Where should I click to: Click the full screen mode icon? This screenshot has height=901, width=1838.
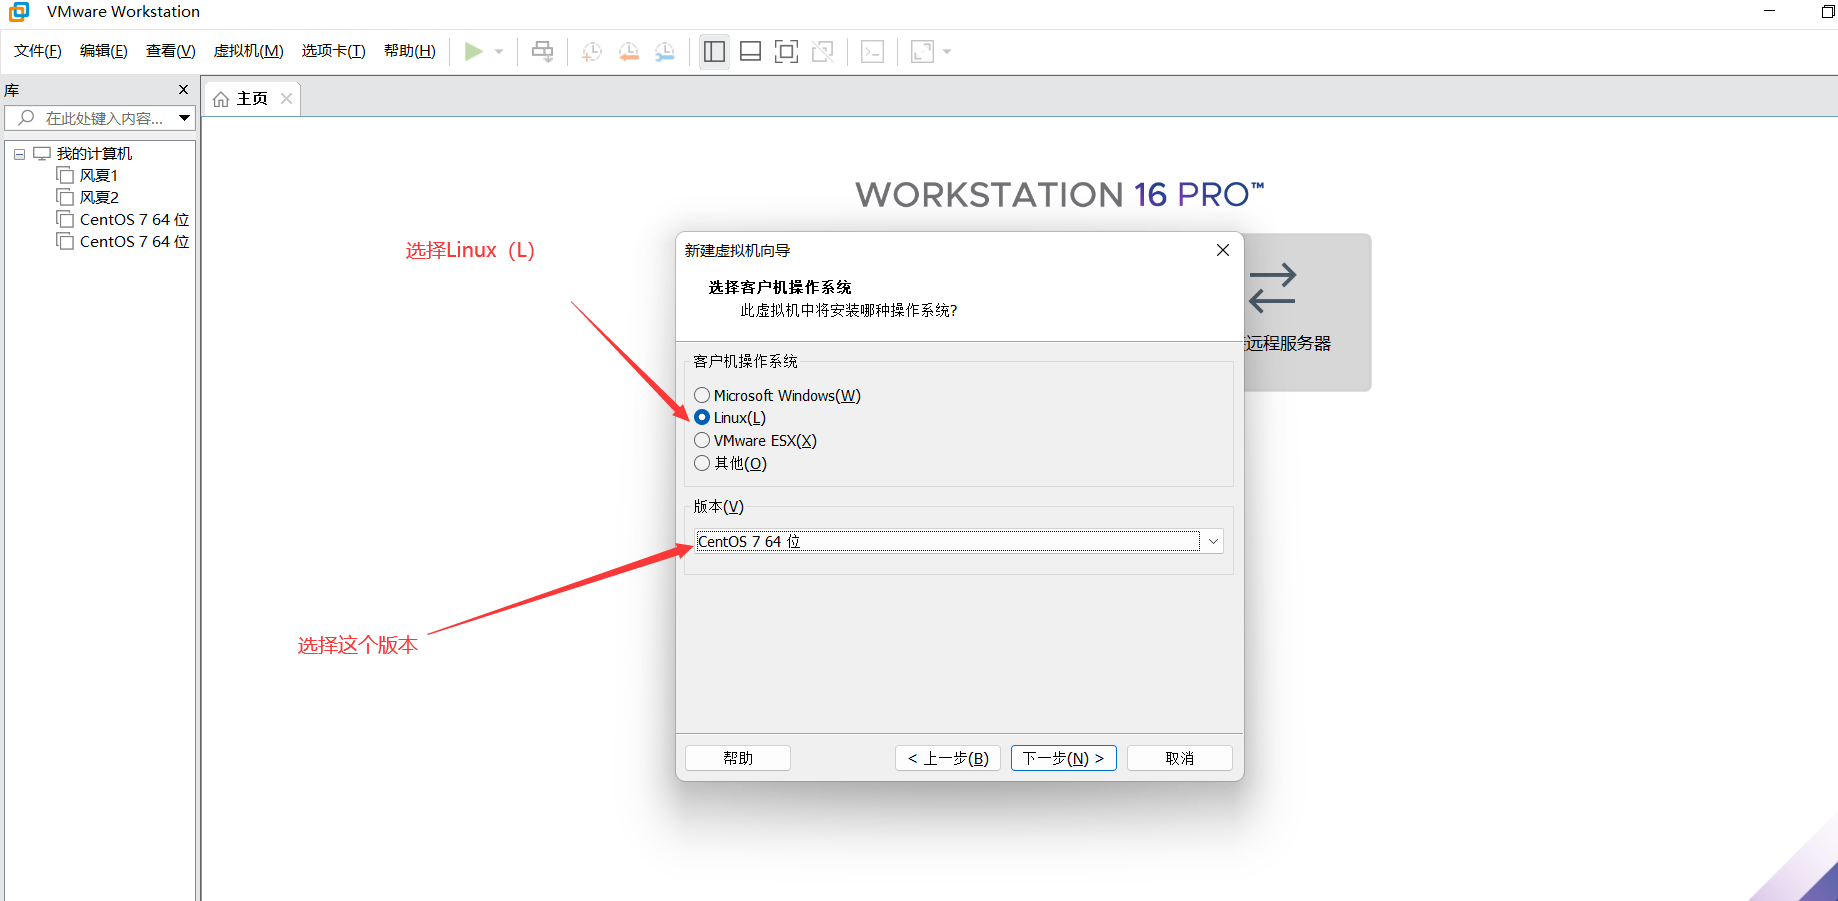786,51
